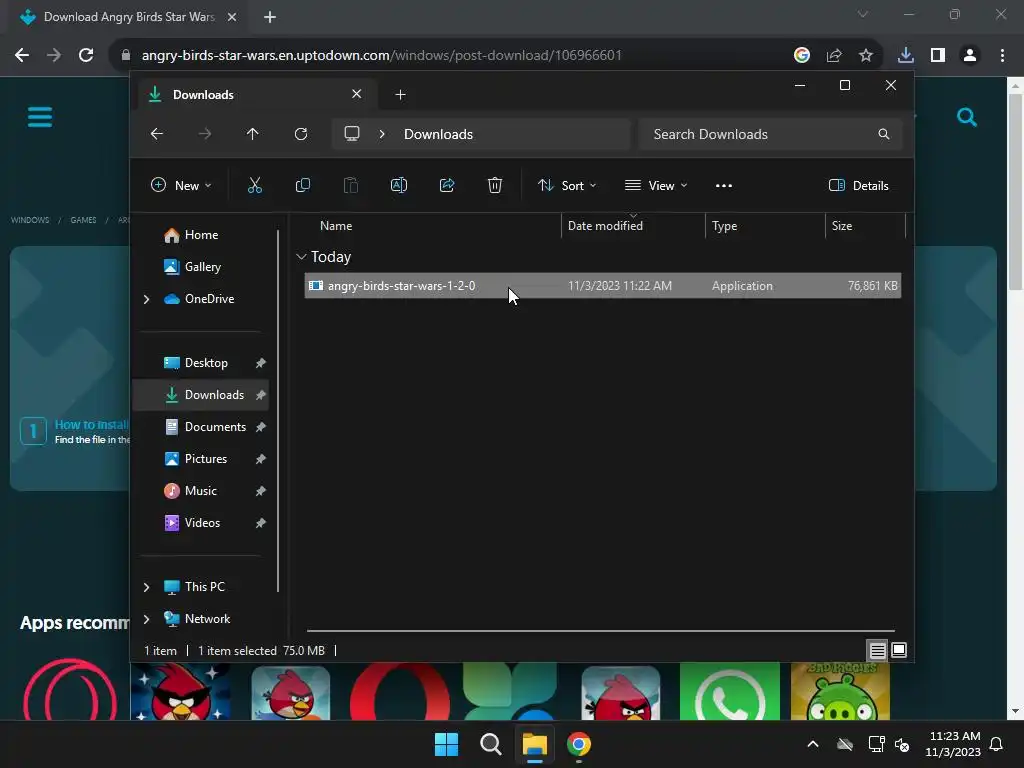Open the Windows Start menu

(x=447, y=744)
